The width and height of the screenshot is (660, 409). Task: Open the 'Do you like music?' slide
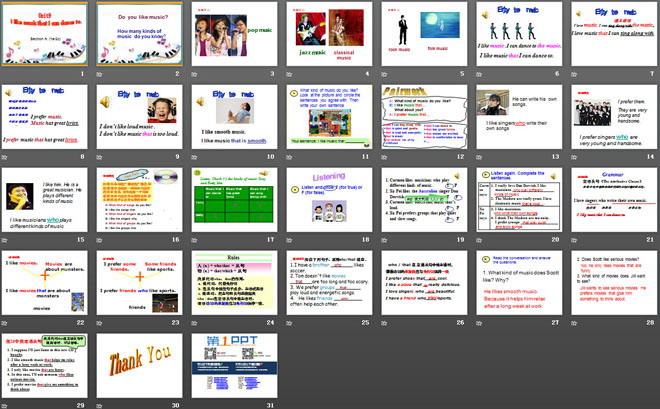point(138,39)
